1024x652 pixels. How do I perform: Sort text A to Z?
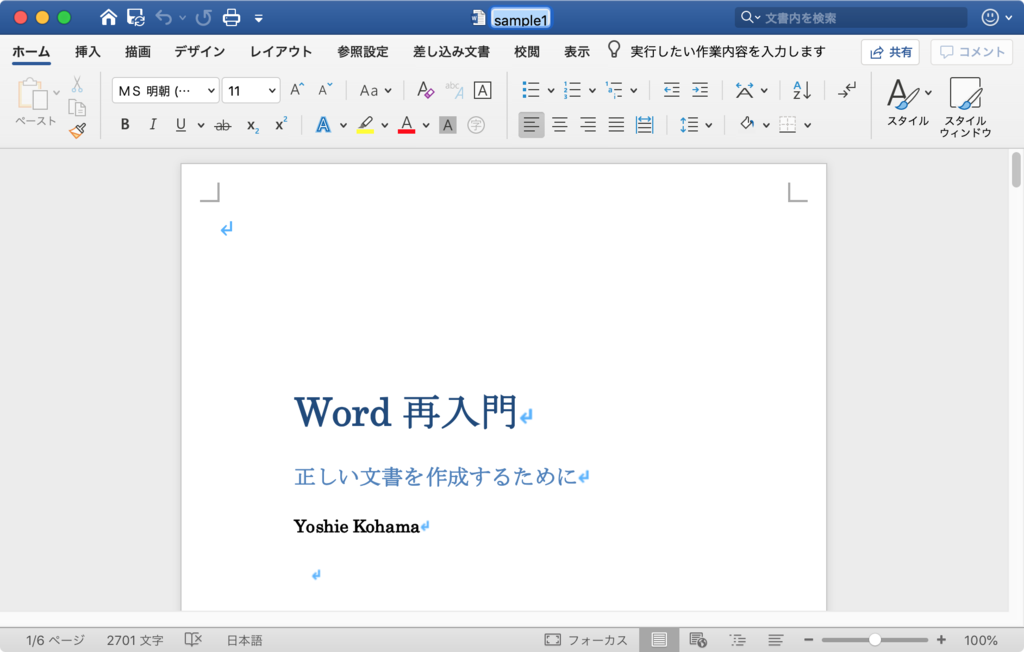click(x=802, y=90)
